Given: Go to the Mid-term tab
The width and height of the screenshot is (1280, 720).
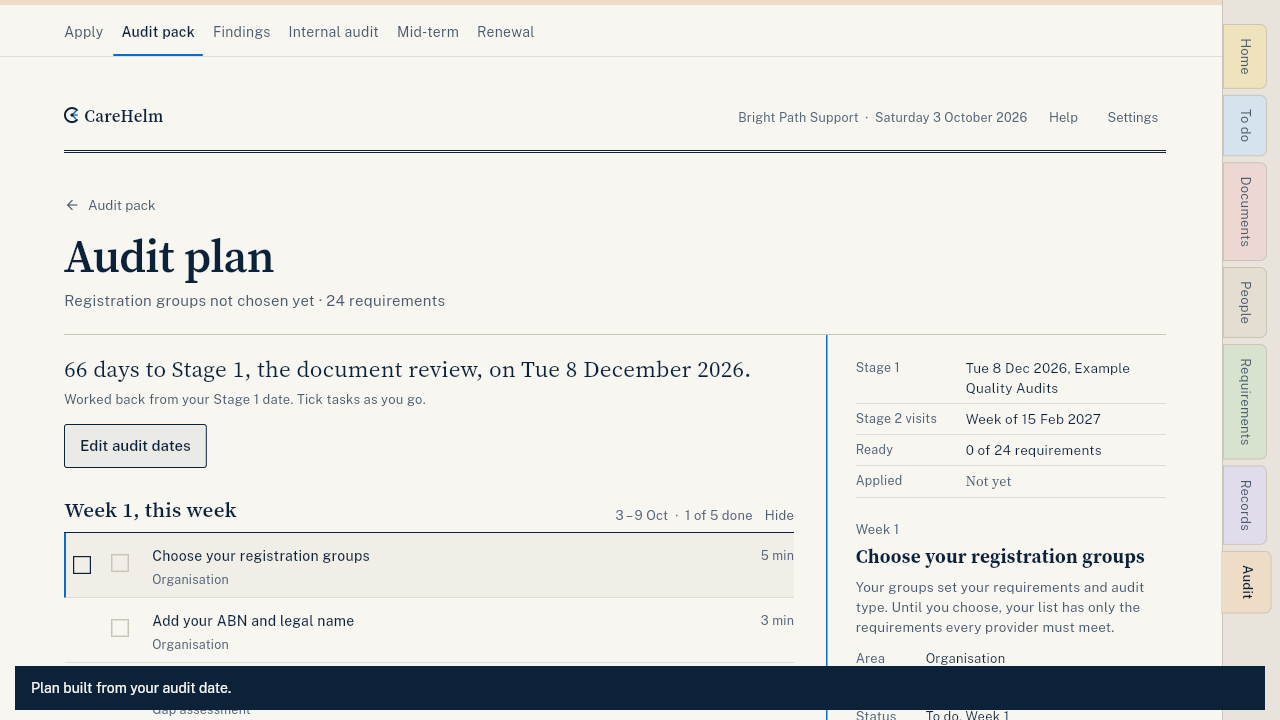Looking at the screenshot, I should tap(428, 32).
